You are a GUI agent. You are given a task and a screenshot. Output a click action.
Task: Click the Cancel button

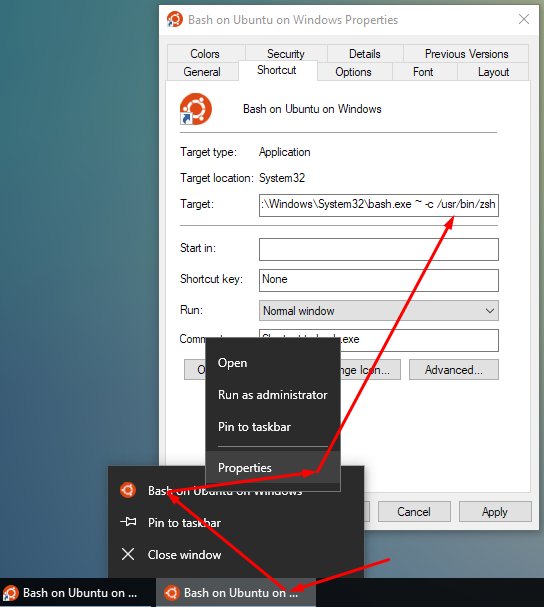coord(414,512)
